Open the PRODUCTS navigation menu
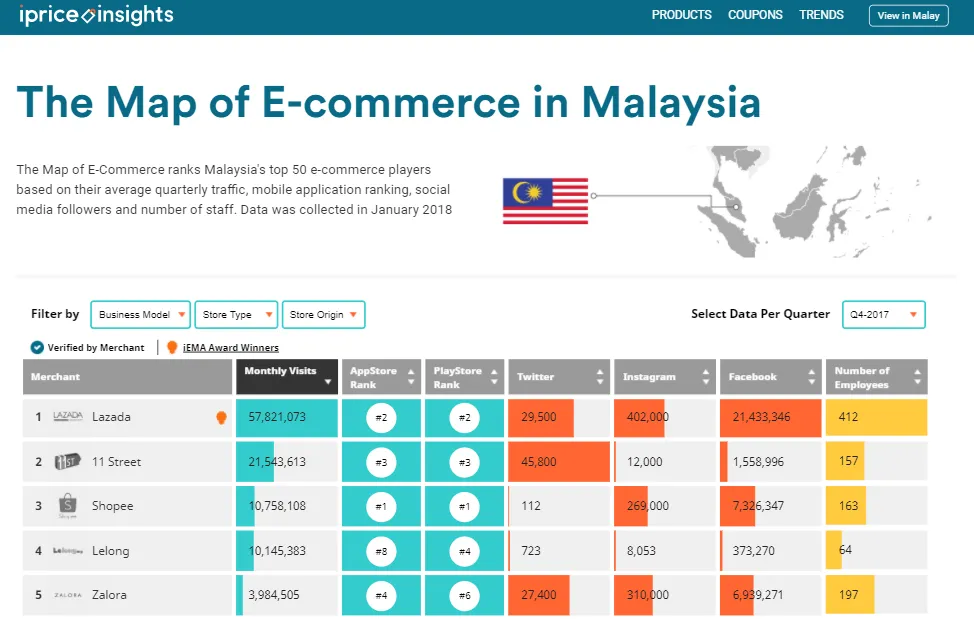The height and width of the screenshot is (619, 974). pyautogui.click(x=681, y=15)
